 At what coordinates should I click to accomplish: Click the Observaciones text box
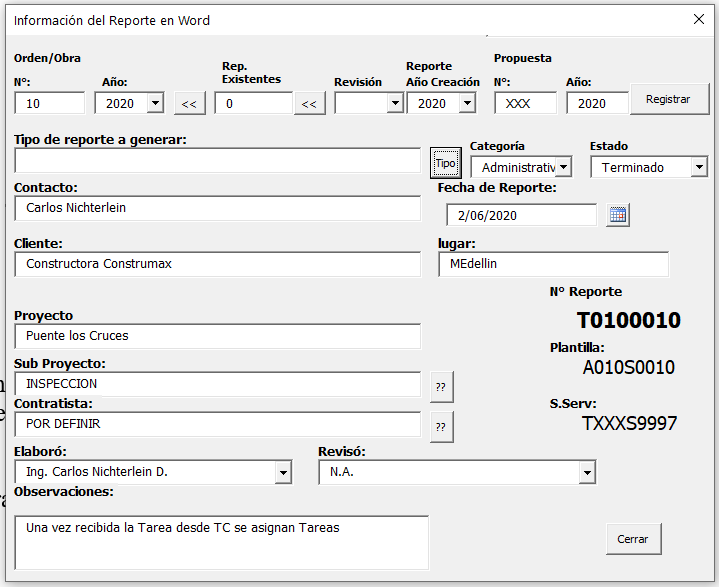221,542
